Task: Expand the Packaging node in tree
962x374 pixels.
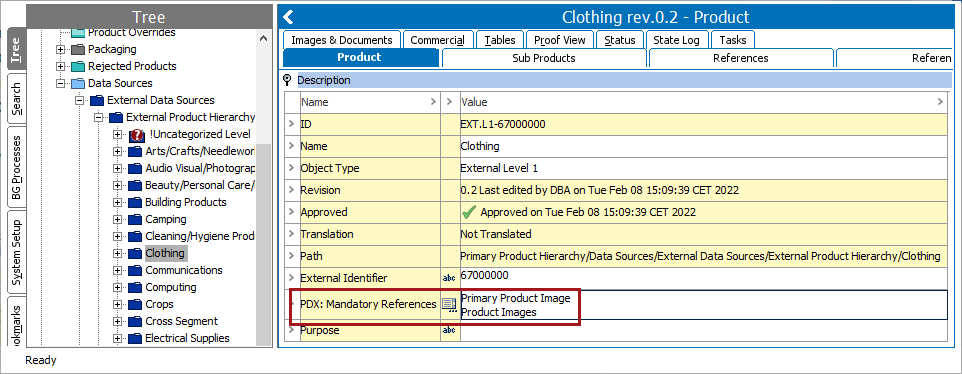Action: pyautogui.click(x=60, y=49)
